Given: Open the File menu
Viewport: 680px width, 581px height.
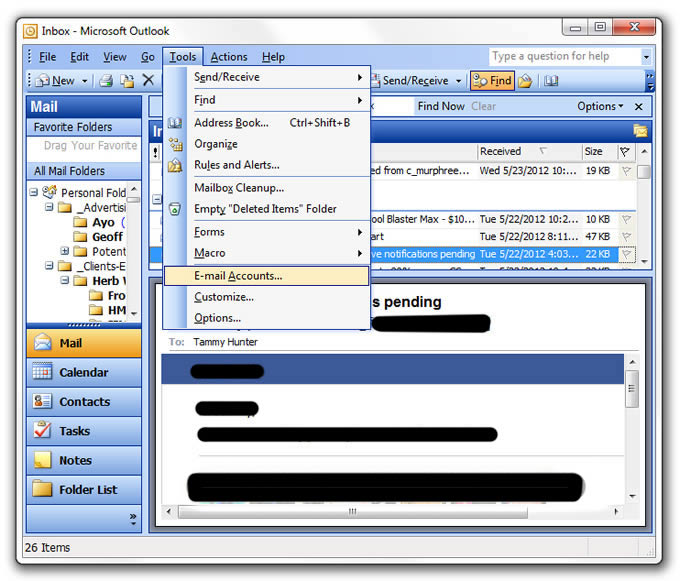Looking at the screenshot, I should point(47,57).
